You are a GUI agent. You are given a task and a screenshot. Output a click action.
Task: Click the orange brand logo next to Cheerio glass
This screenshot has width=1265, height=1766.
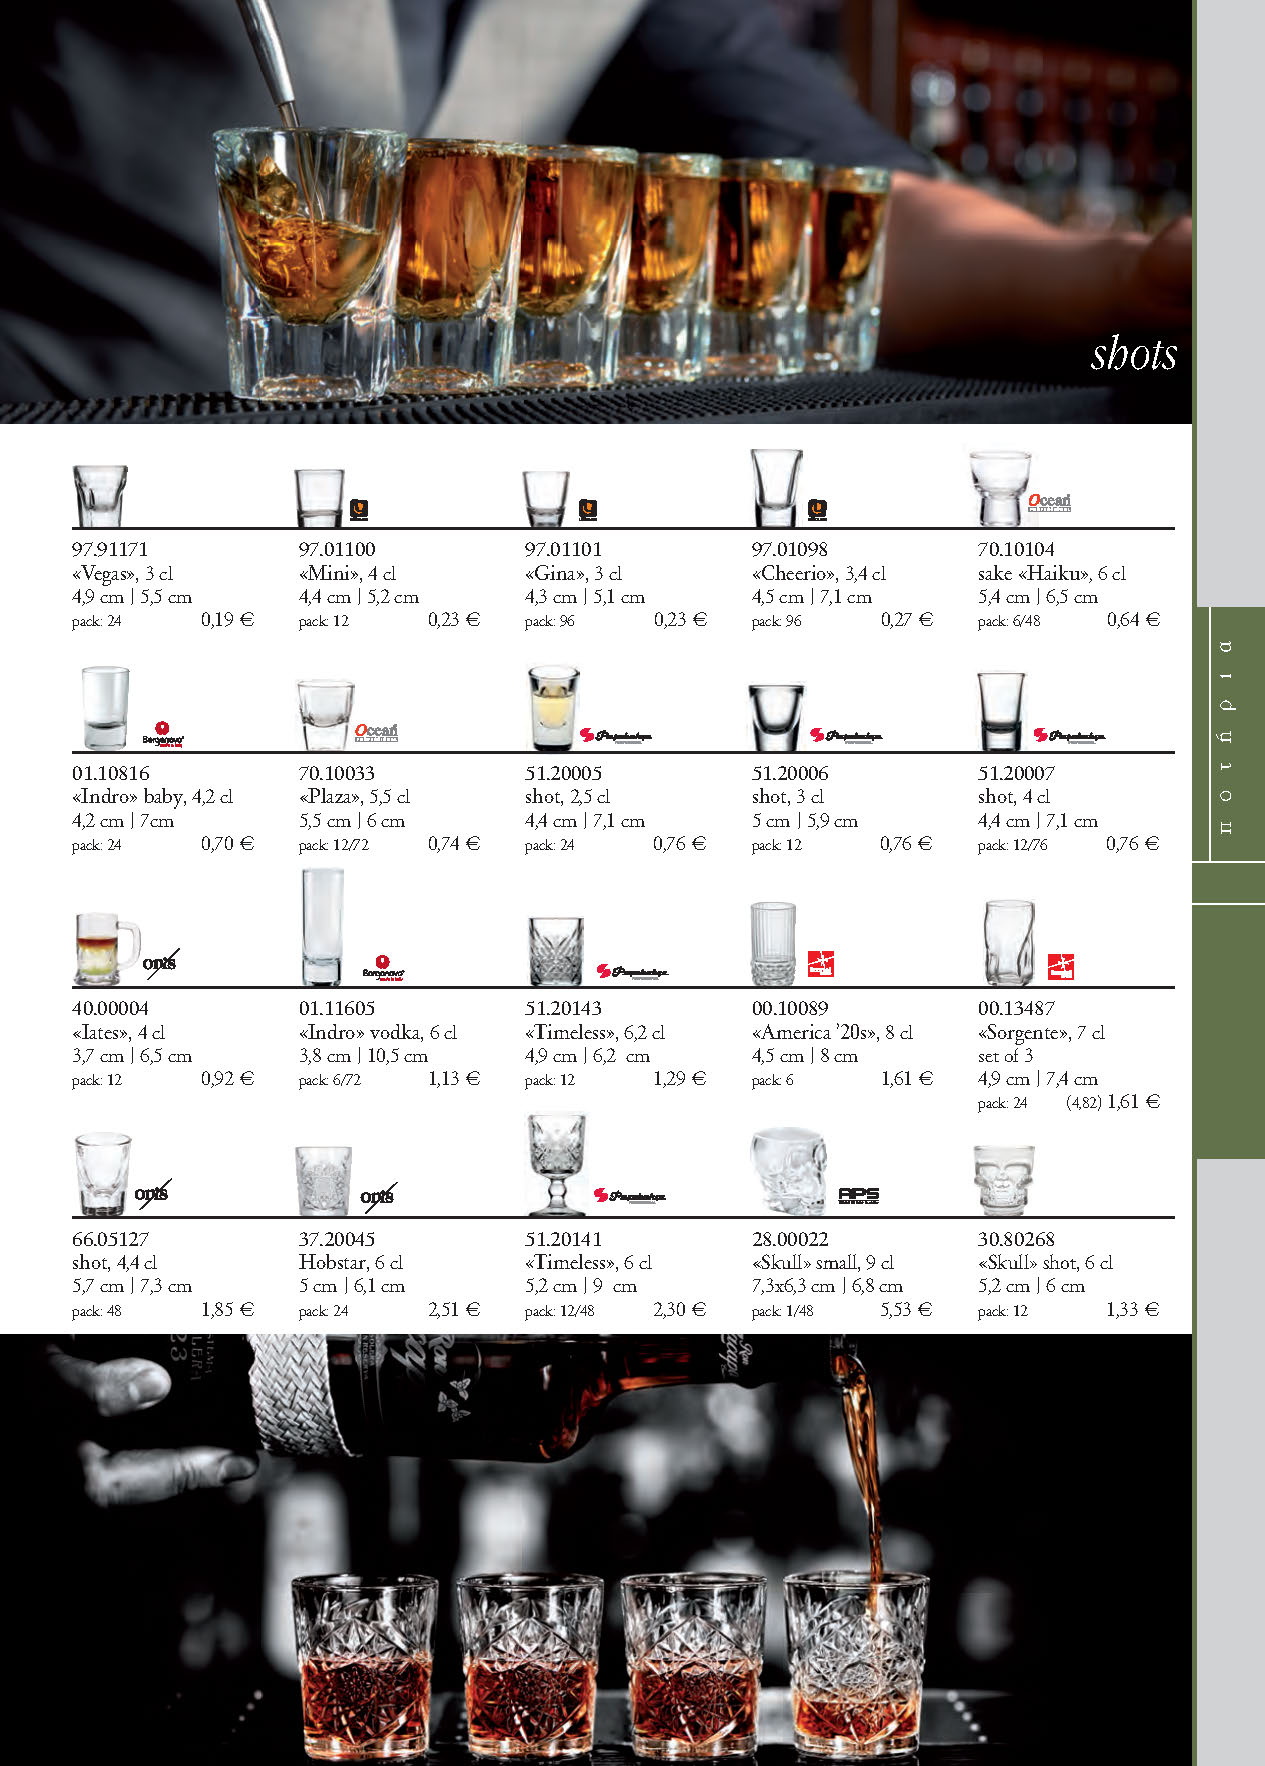(x=817, y=511)
